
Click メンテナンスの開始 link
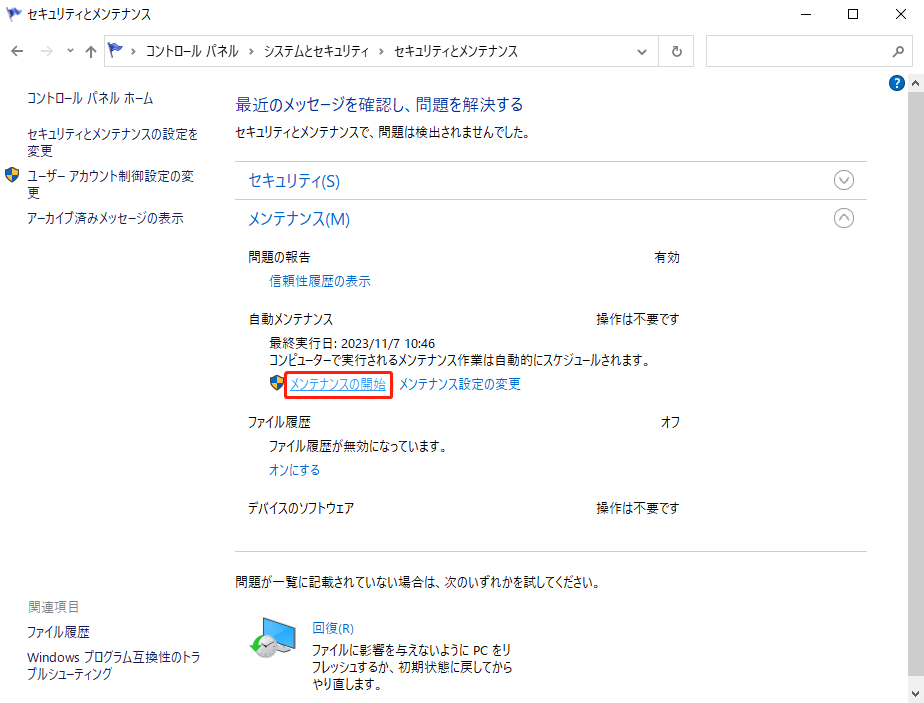[x=338, y=384]
